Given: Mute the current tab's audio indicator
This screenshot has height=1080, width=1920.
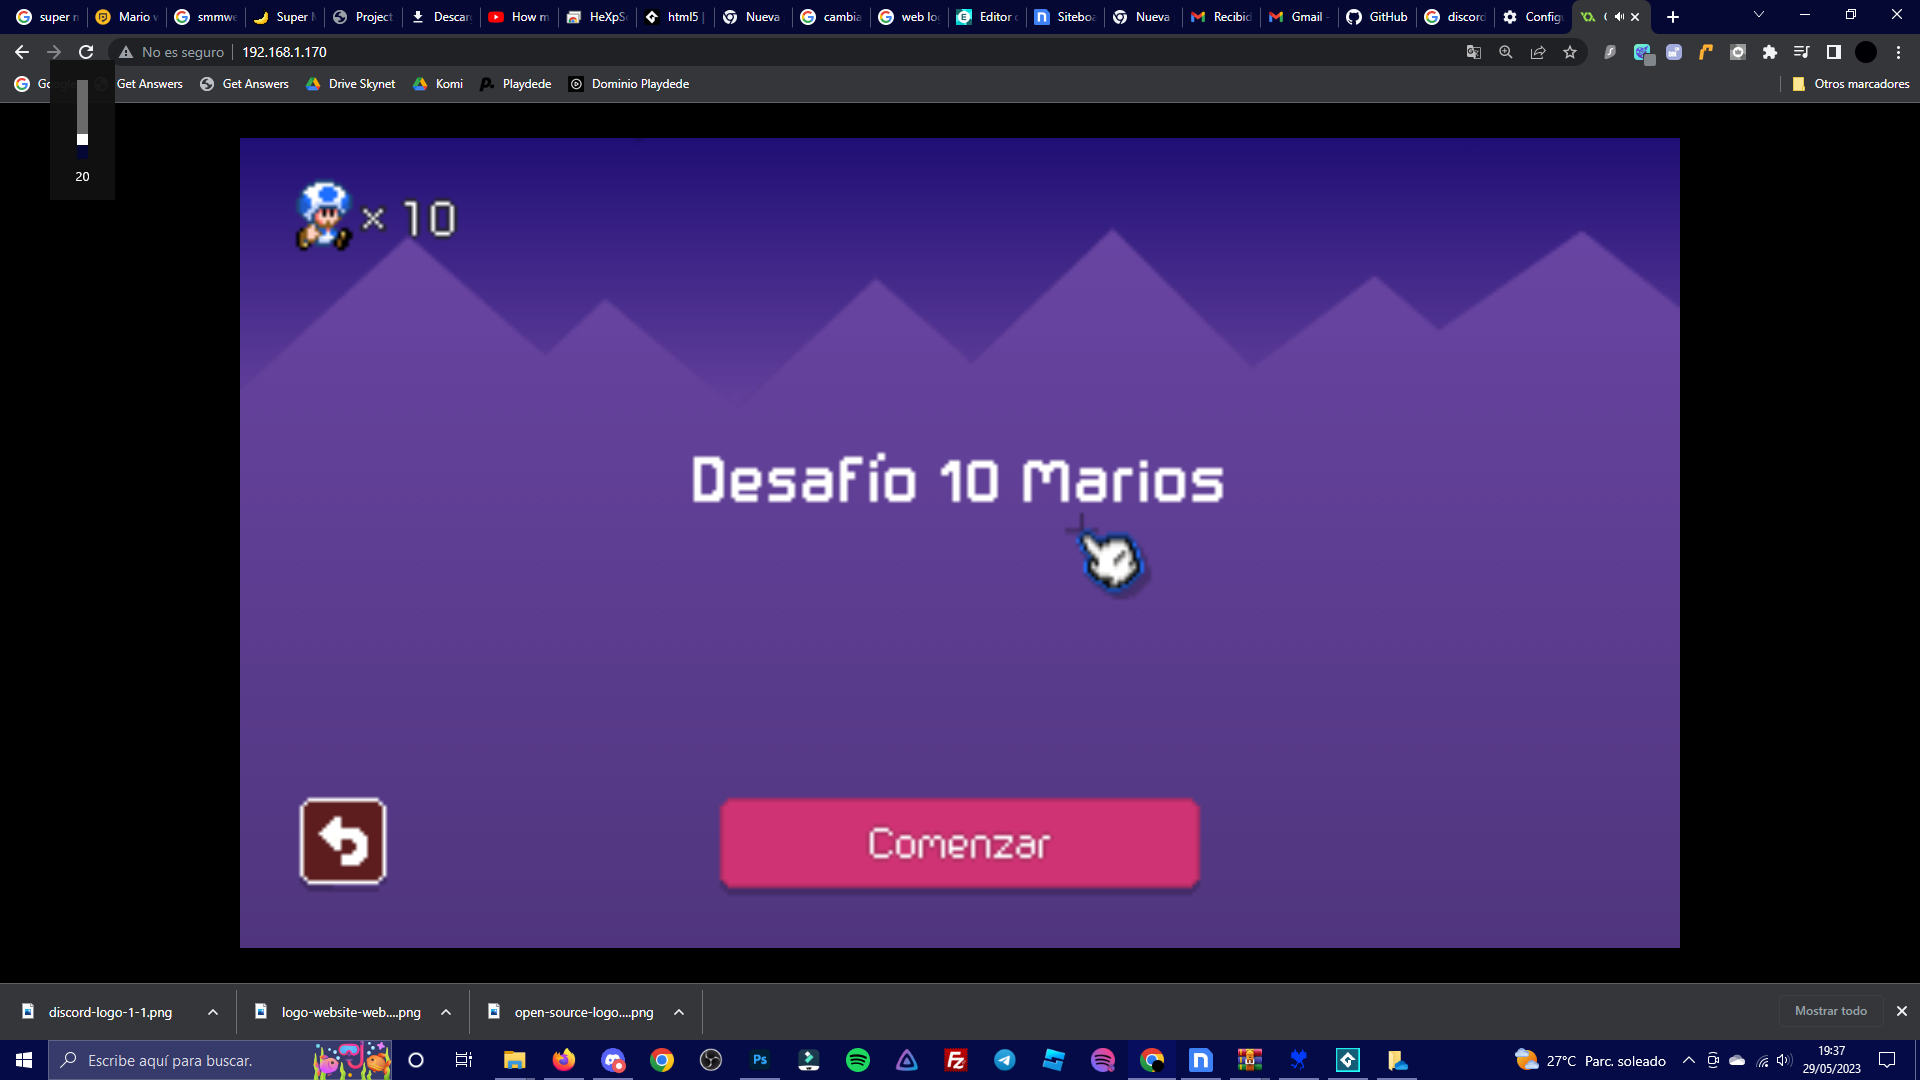Looking at the screenshot, I should 1619,17.
